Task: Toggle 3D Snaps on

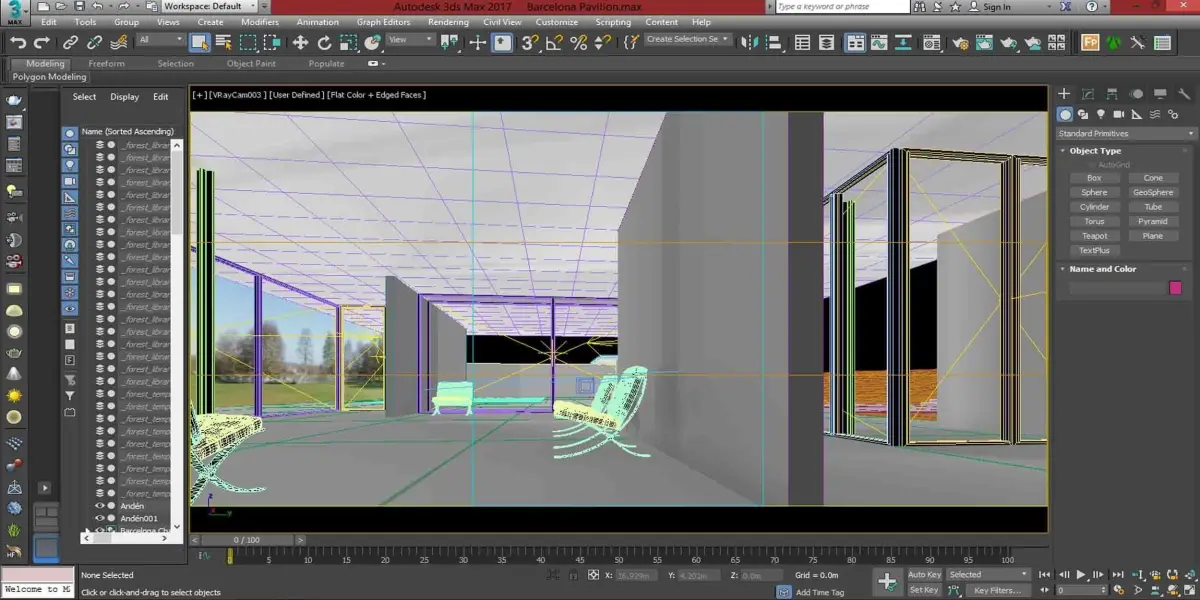Action: 529,42
